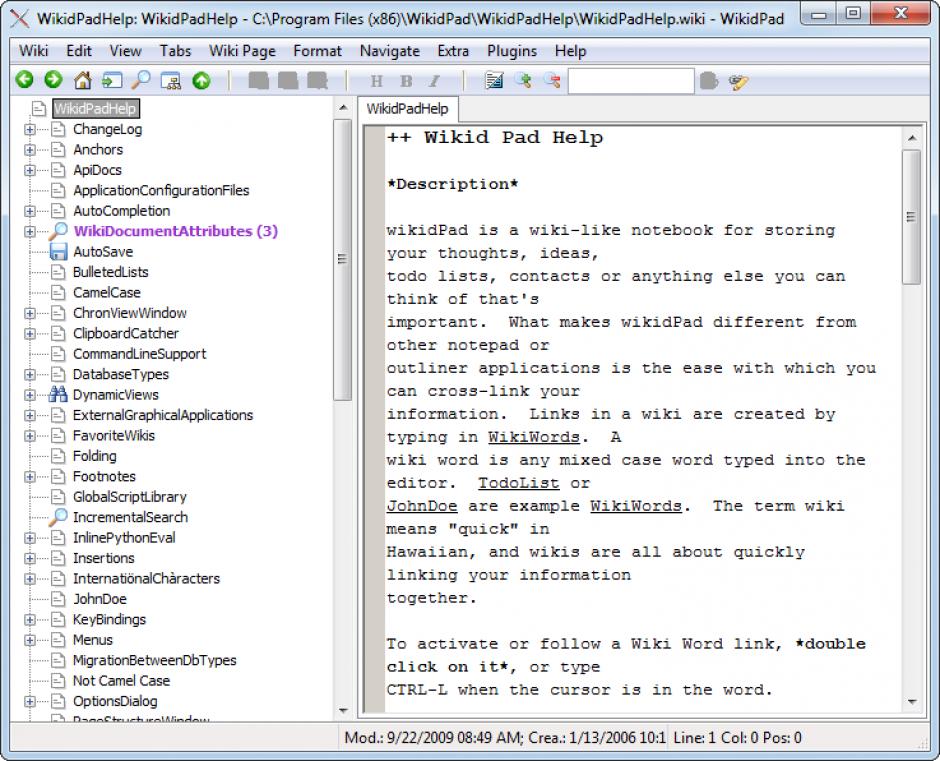Zoom out with the minus magnifier icon

pyautogui.click(x=552, y=80)
